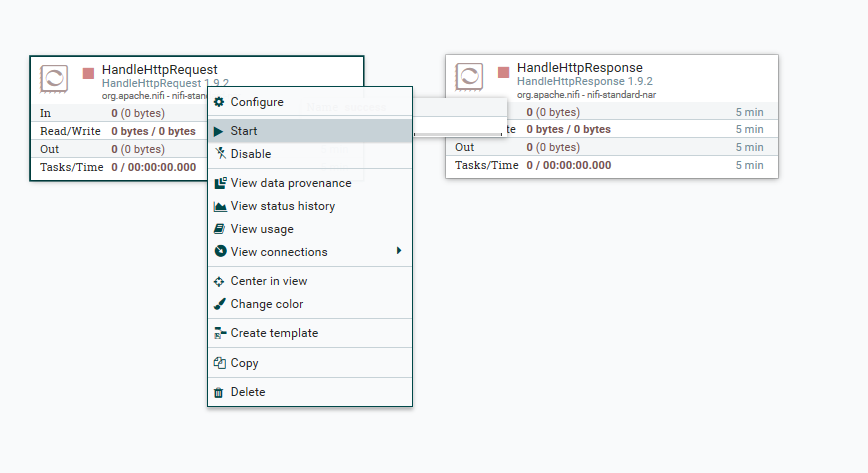Click the HandleHttpRequest processor title
Image resolution: width=868 pixels, height=473 pixels.
click(159, 70)
